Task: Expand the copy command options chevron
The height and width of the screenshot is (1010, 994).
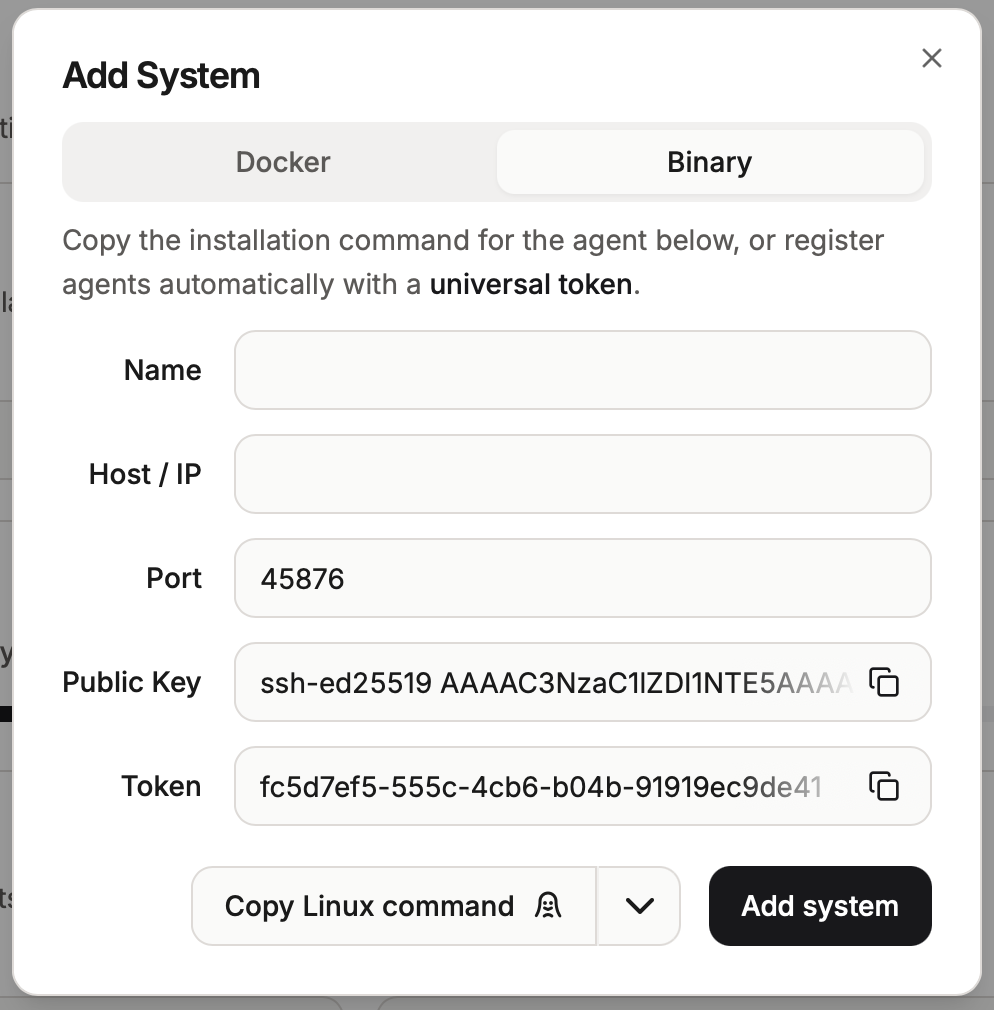Action: coord(639,906)
